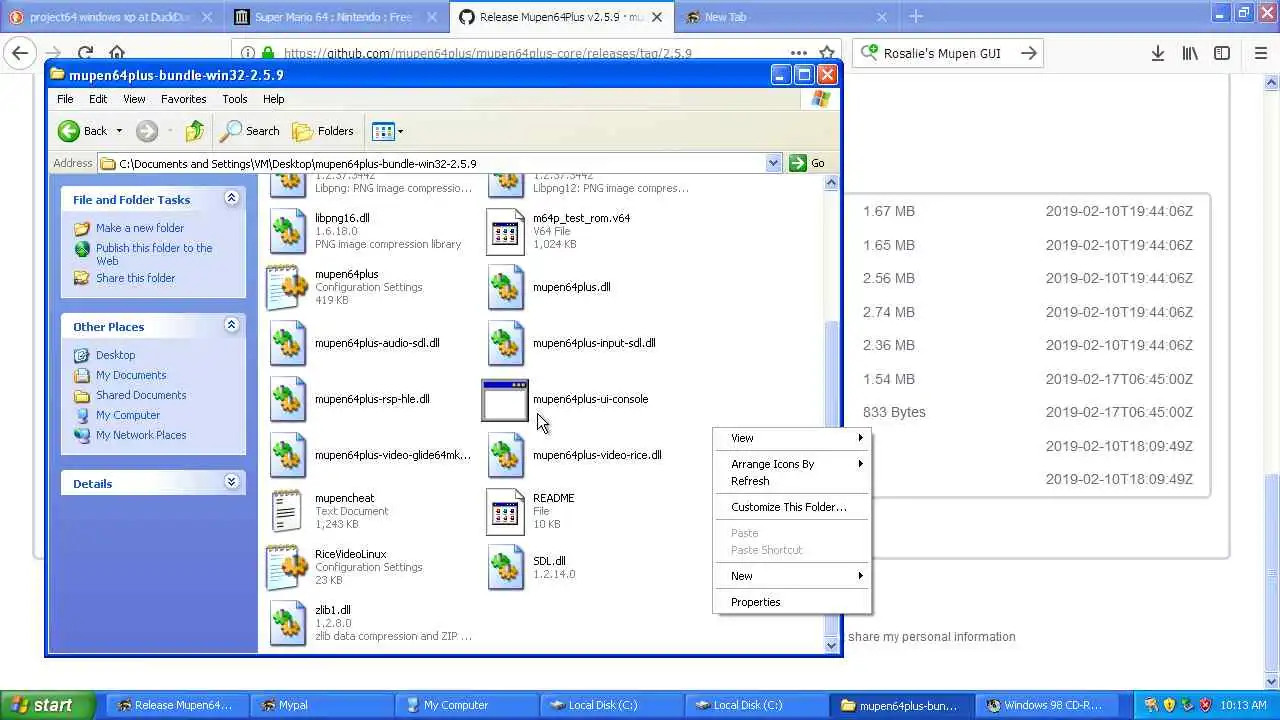Open Arrange Icons By submenu

point(792,464)
